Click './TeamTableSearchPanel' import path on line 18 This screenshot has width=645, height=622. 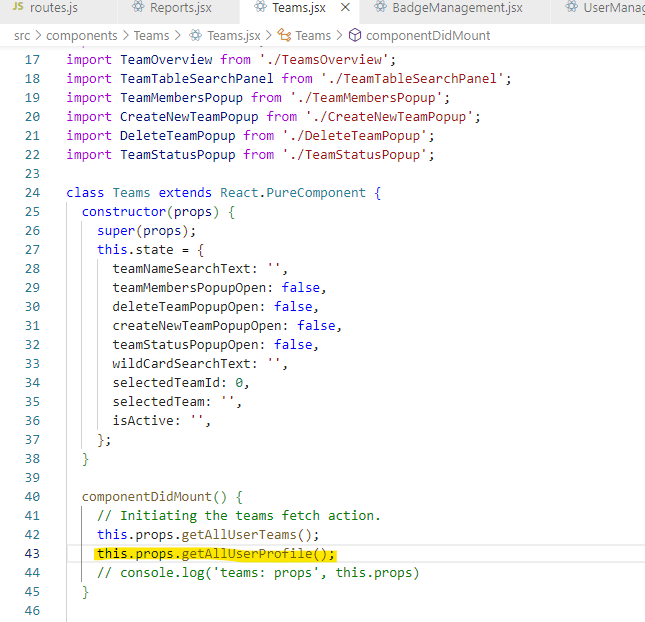[415, 79]
